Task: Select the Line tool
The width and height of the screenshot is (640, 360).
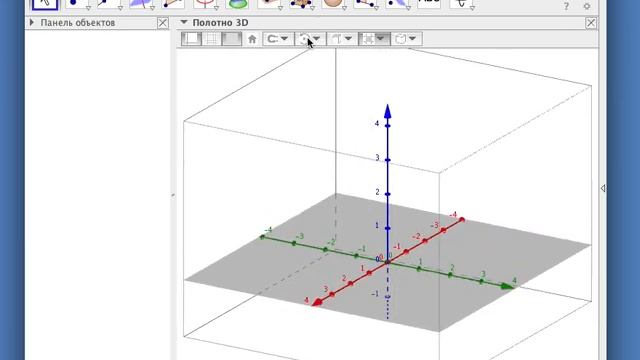Action: coord(109,4)
